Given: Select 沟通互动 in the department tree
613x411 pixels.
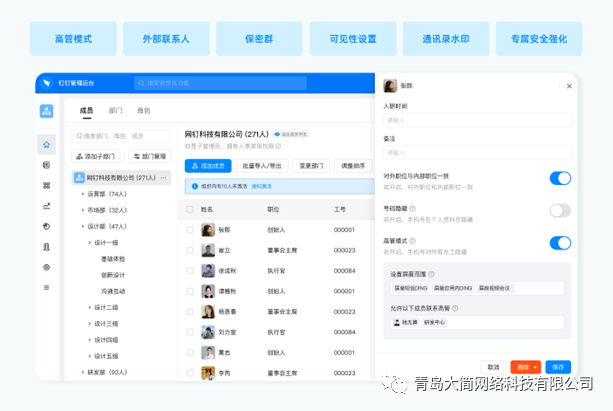Looking at the screenshot, I should (x=113, y=291).
